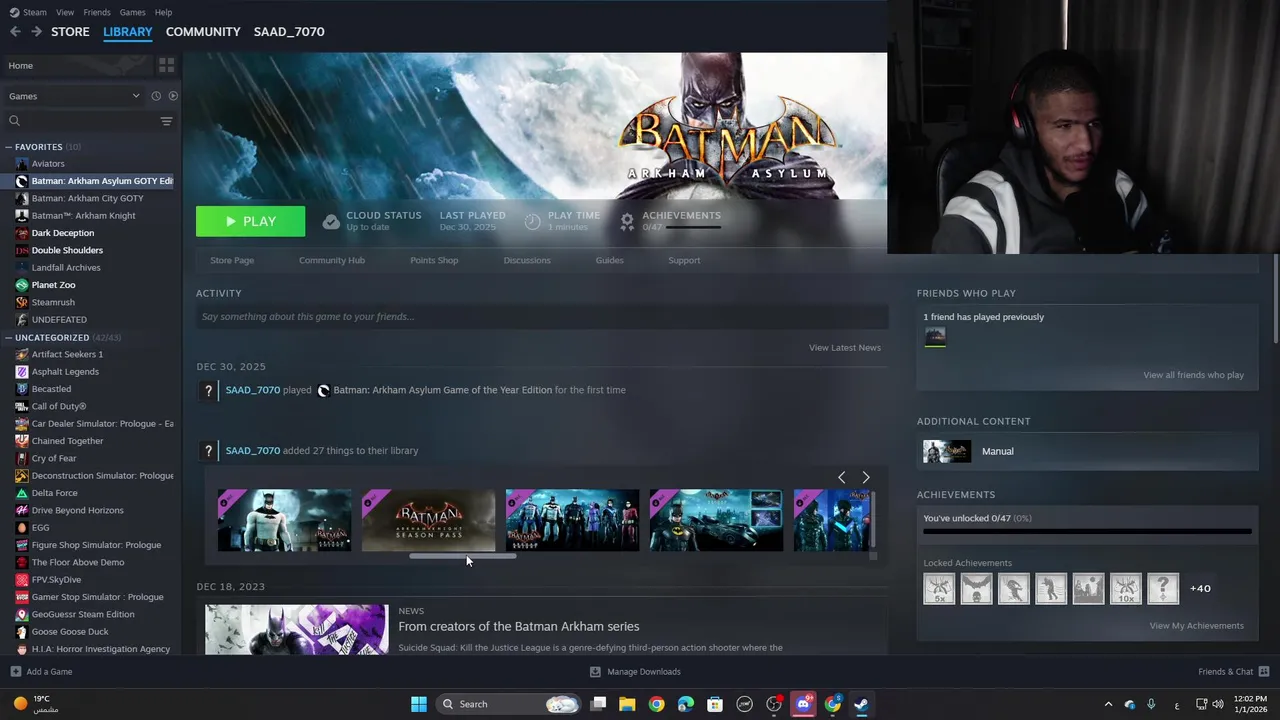Open the Help menu
This screenshot has width=1280, height=720.
(163, 12)
